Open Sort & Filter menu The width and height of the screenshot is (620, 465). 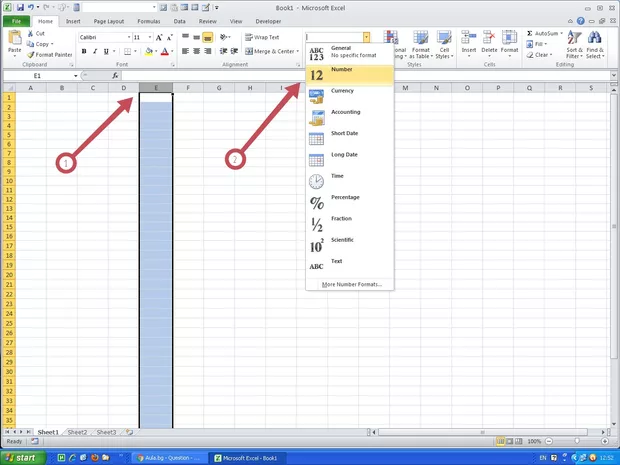click(574, 44)
